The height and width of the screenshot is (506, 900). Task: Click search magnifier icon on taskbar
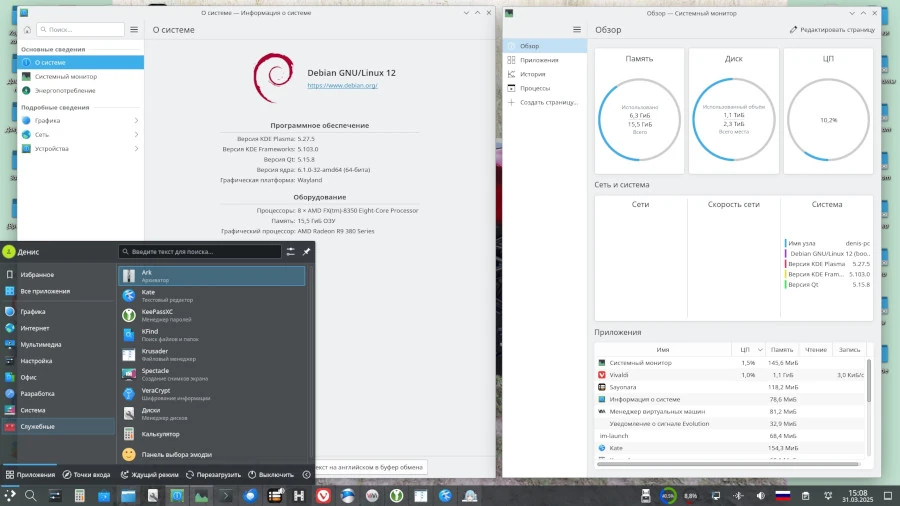[30, 495]
